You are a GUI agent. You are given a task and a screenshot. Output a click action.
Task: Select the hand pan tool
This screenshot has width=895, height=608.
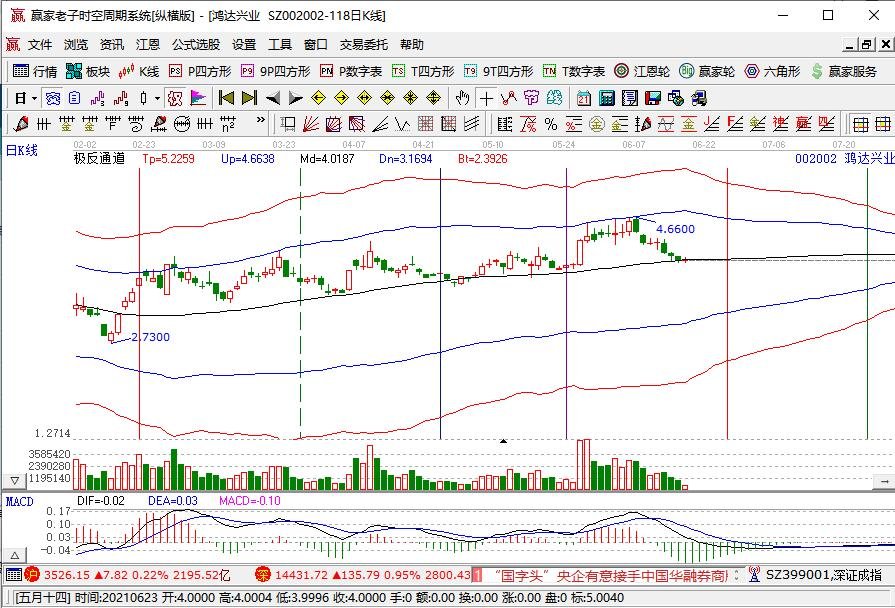(x=462, y=99)
